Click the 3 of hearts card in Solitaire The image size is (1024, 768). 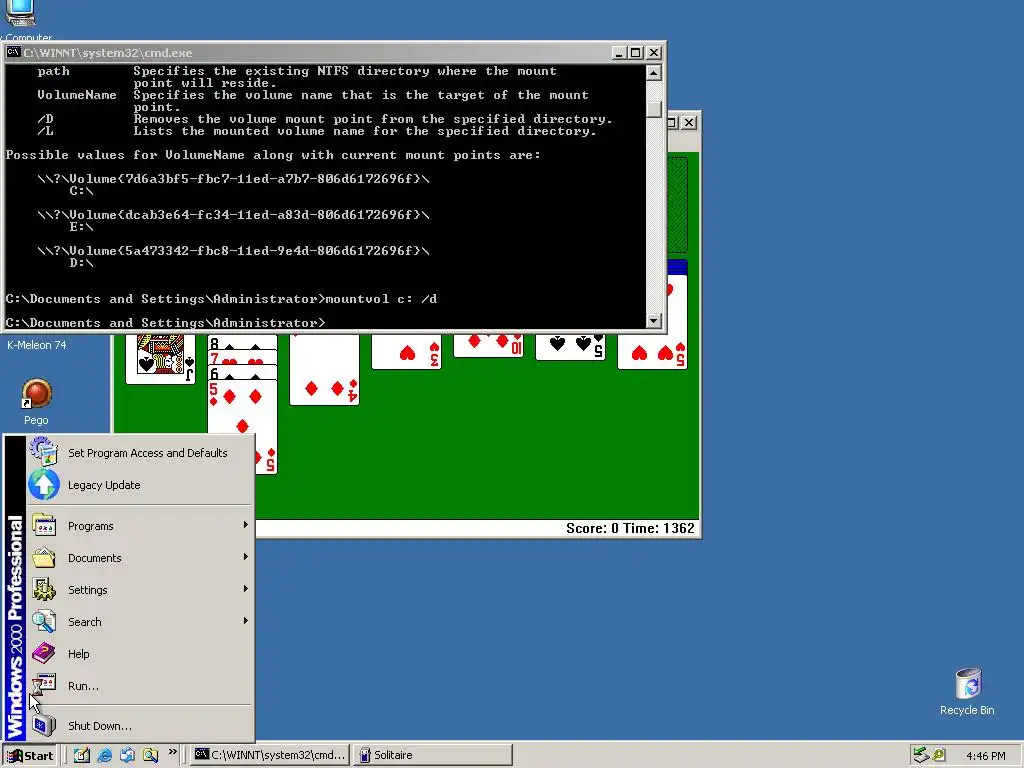406,351
